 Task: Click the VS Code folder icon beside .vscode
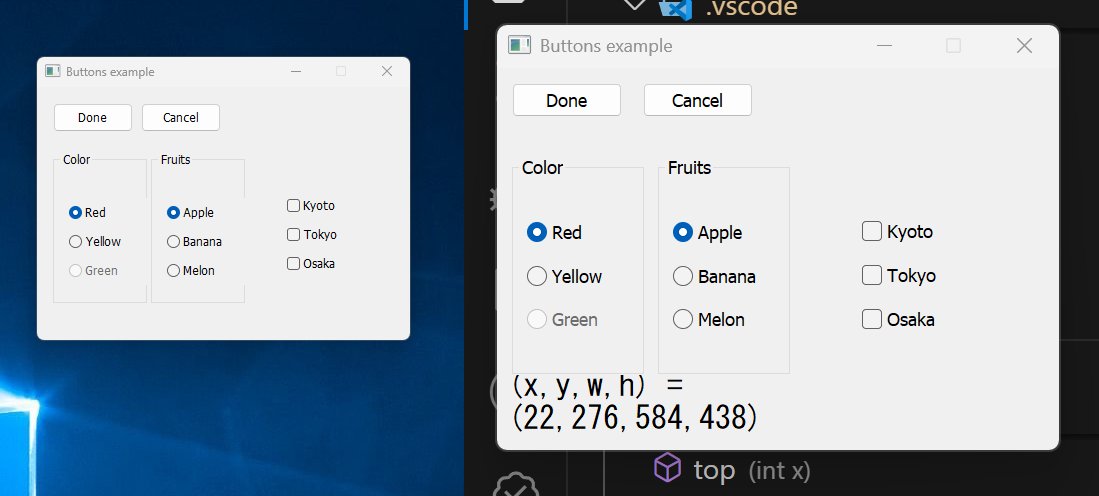click(x=676, y=8)
